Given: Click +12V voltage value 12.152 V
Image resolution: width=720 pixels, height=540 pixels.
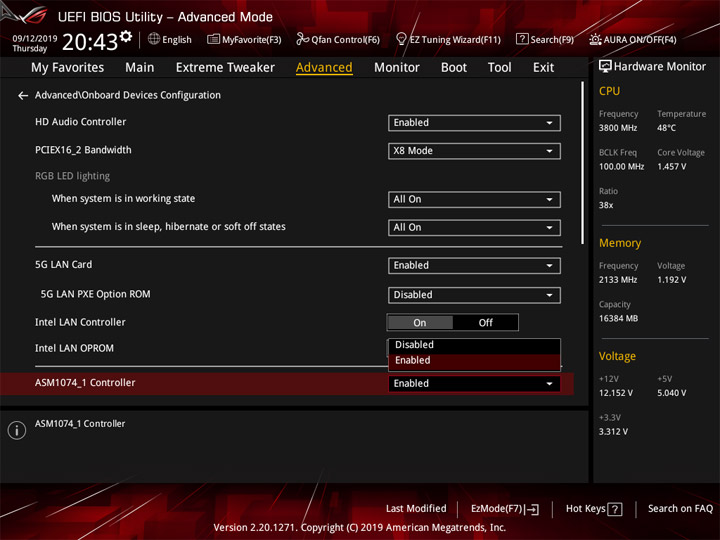Looking at the screenshot, I should (x=616, y=394).
